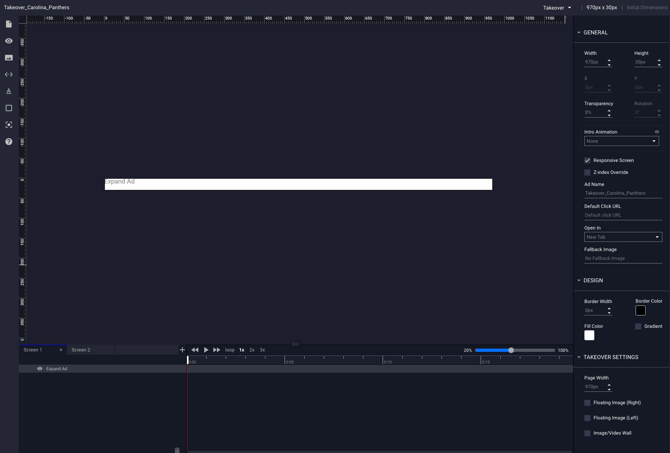Select the rectangle shape tool
Image resolution: width=670 pixels, height=453 pixels.
click(x=9, y=108)
